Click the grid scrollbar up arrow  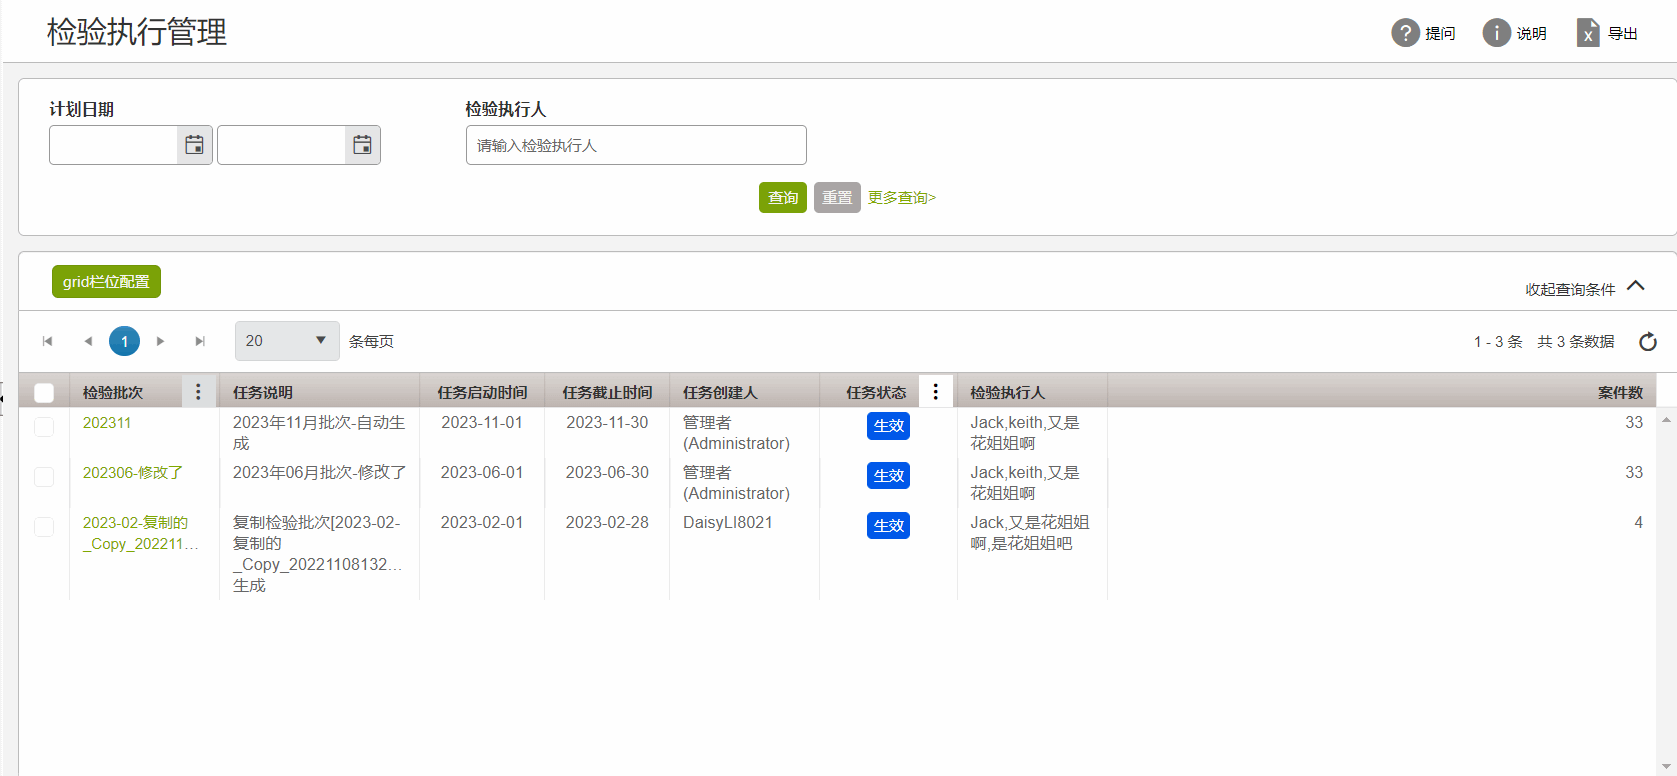coord(1666,420)
